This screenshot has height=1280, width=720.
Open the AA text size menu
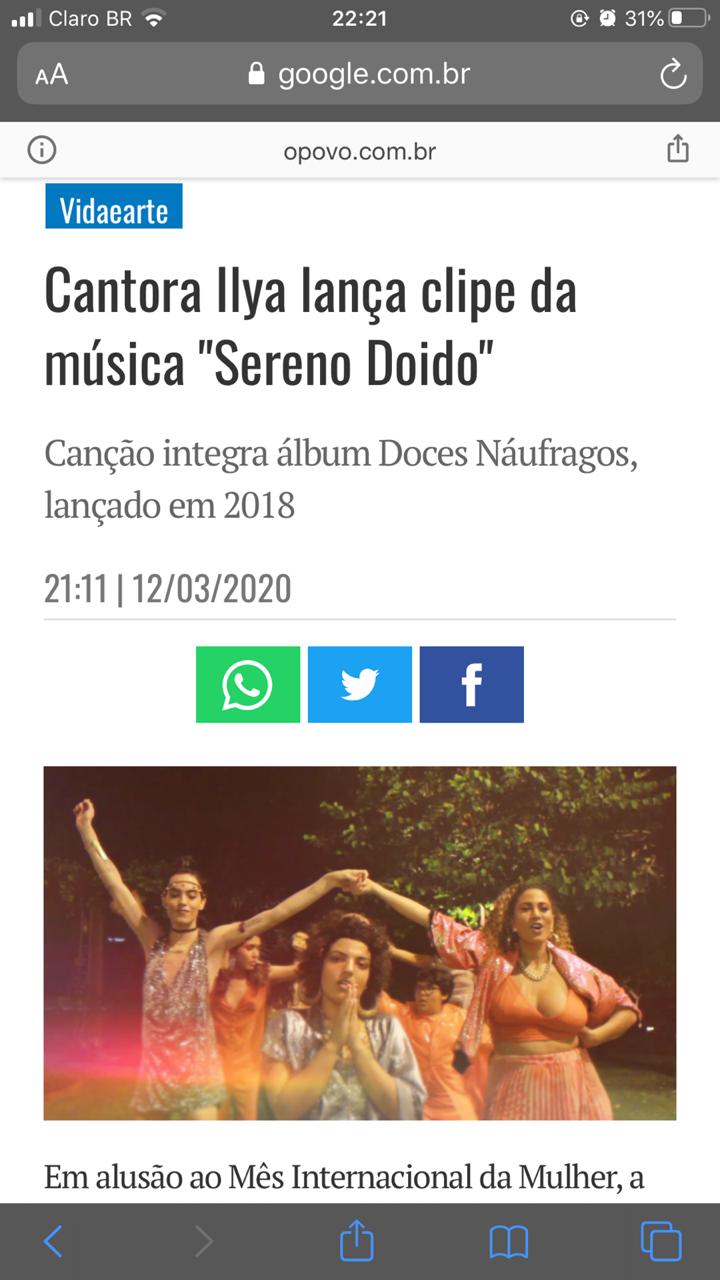point(51,75)
